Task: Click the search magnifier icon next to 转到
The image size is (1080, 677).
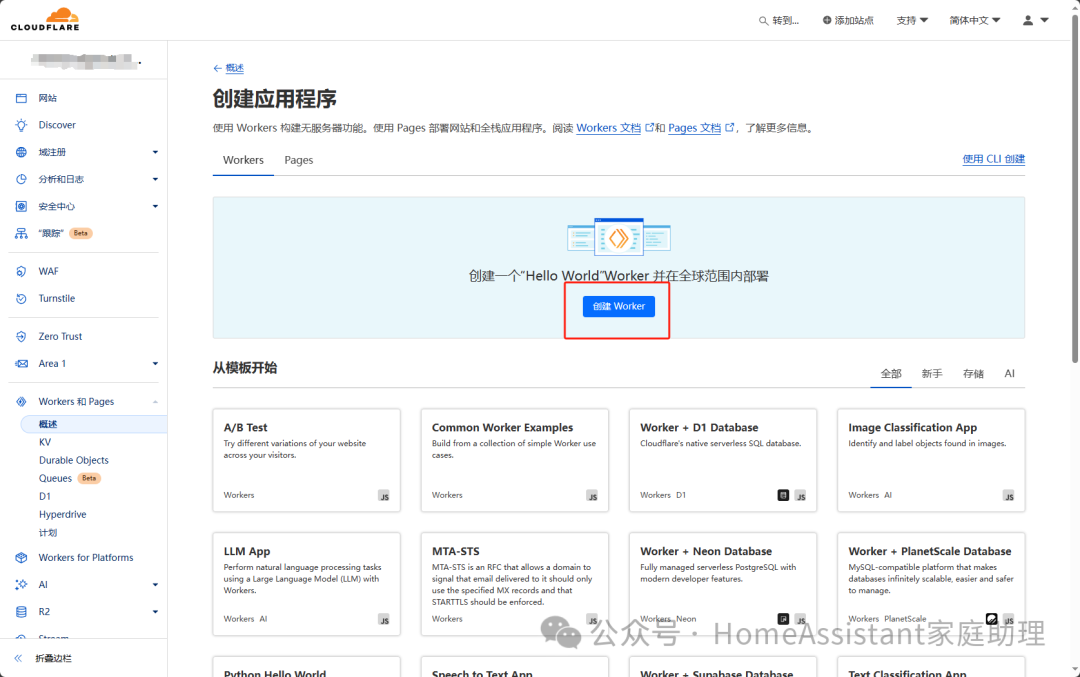Action: tap(763, 21)
